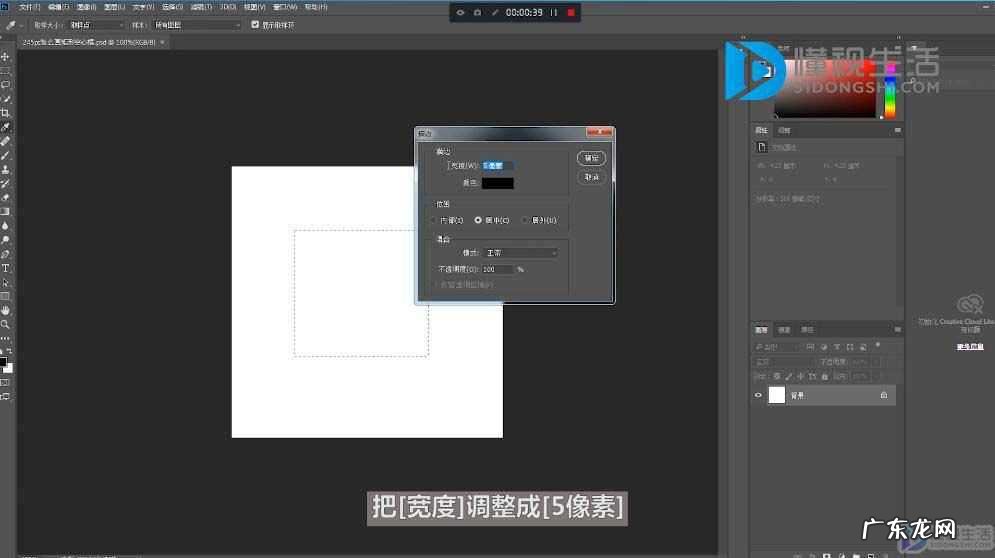Choose the Inside (内部) stroke location

point(434,220)
